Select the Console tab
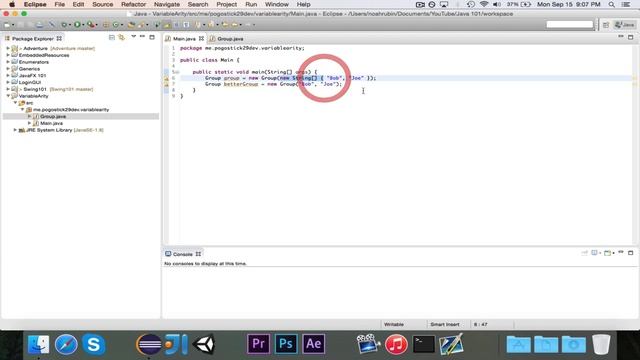 coord(182,254)
